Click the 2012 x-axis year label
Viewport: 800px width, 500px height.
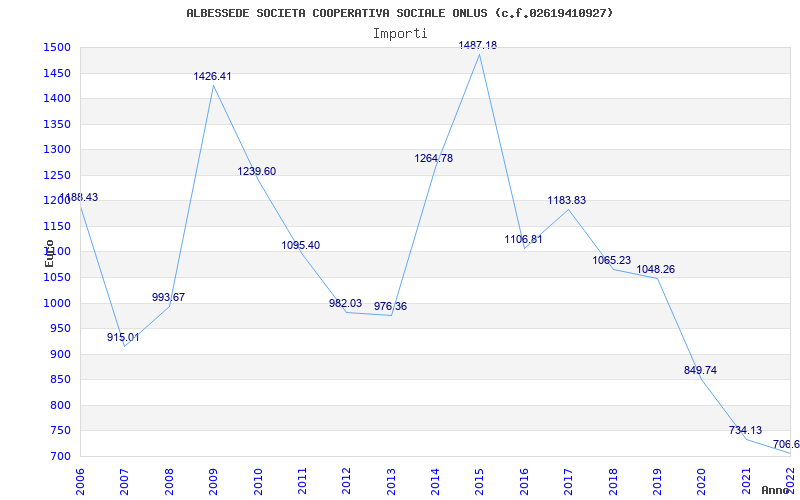pos(346,481)
